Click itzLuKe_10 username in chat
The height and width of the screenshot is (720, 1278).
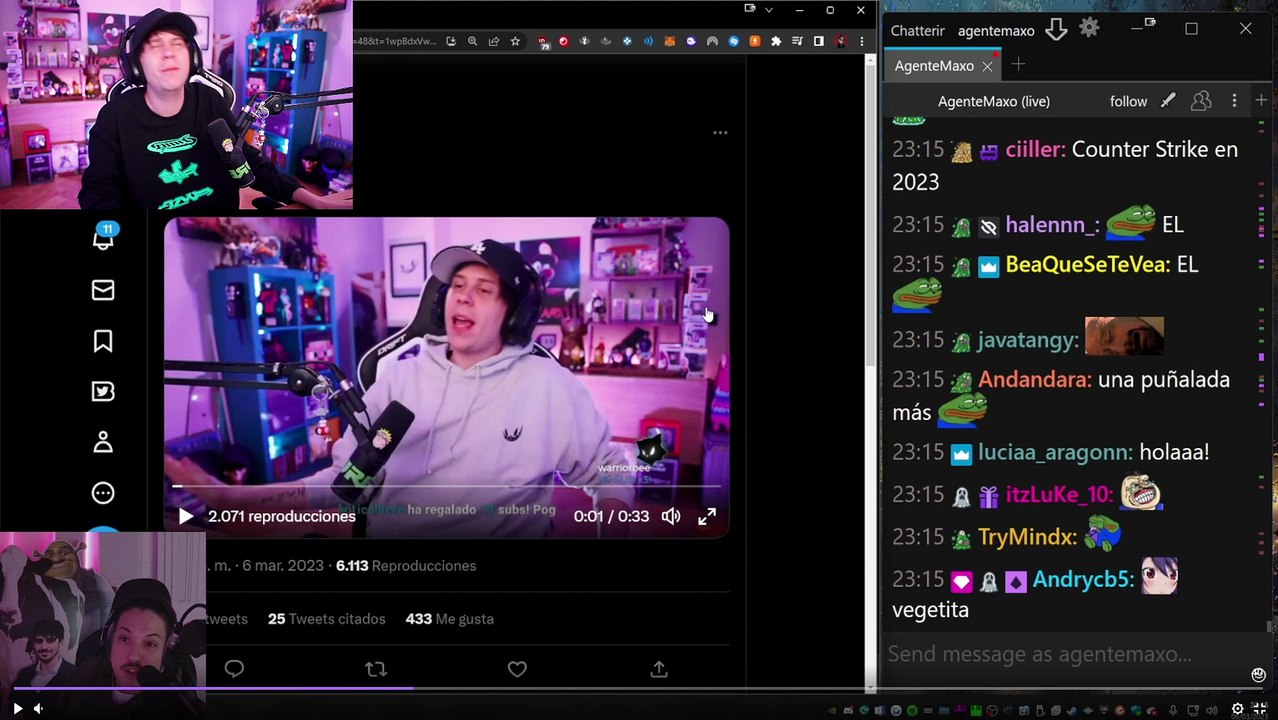(1059, 495)
